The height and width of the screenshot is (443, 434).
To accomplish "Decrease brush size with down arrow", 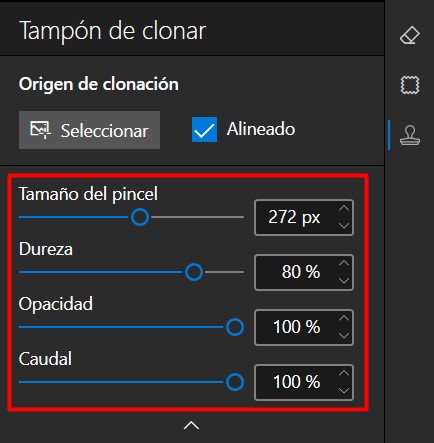I will [x=344, y=226].
